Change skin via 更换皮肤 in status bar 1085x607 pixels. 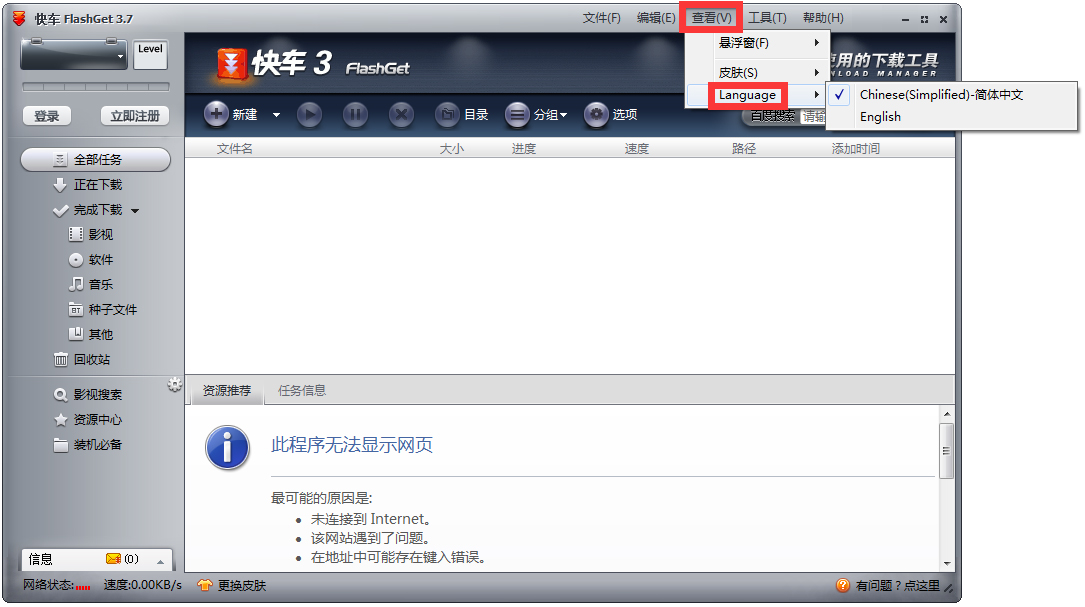point(243,588)
